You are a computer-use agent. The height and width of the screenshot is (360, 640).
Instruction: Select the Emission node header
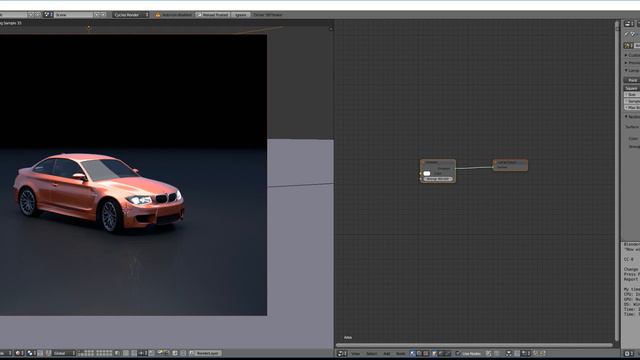(x=438, y=162)
